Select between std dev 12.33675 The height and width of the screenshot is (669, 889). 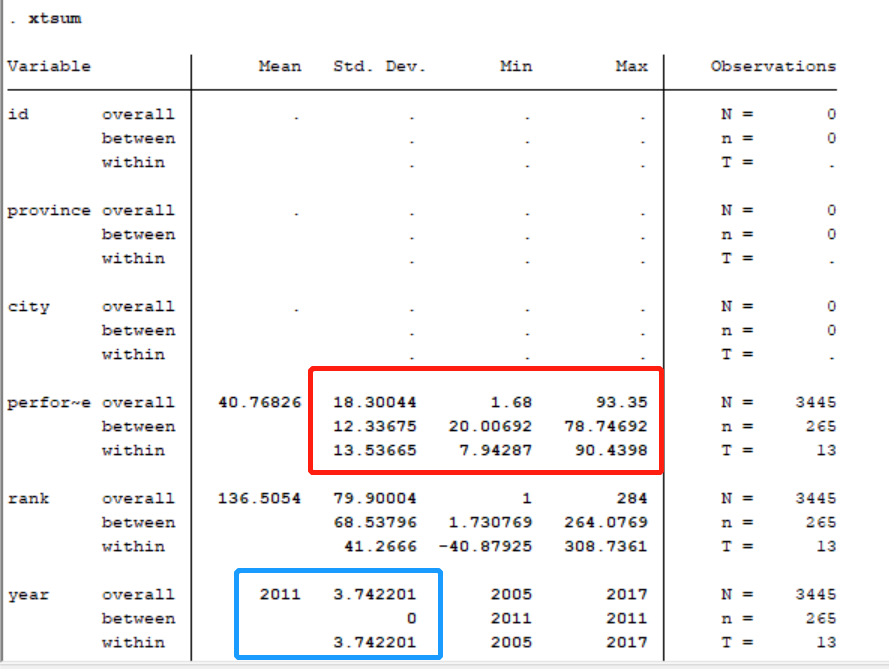click(x=375, y=426)
